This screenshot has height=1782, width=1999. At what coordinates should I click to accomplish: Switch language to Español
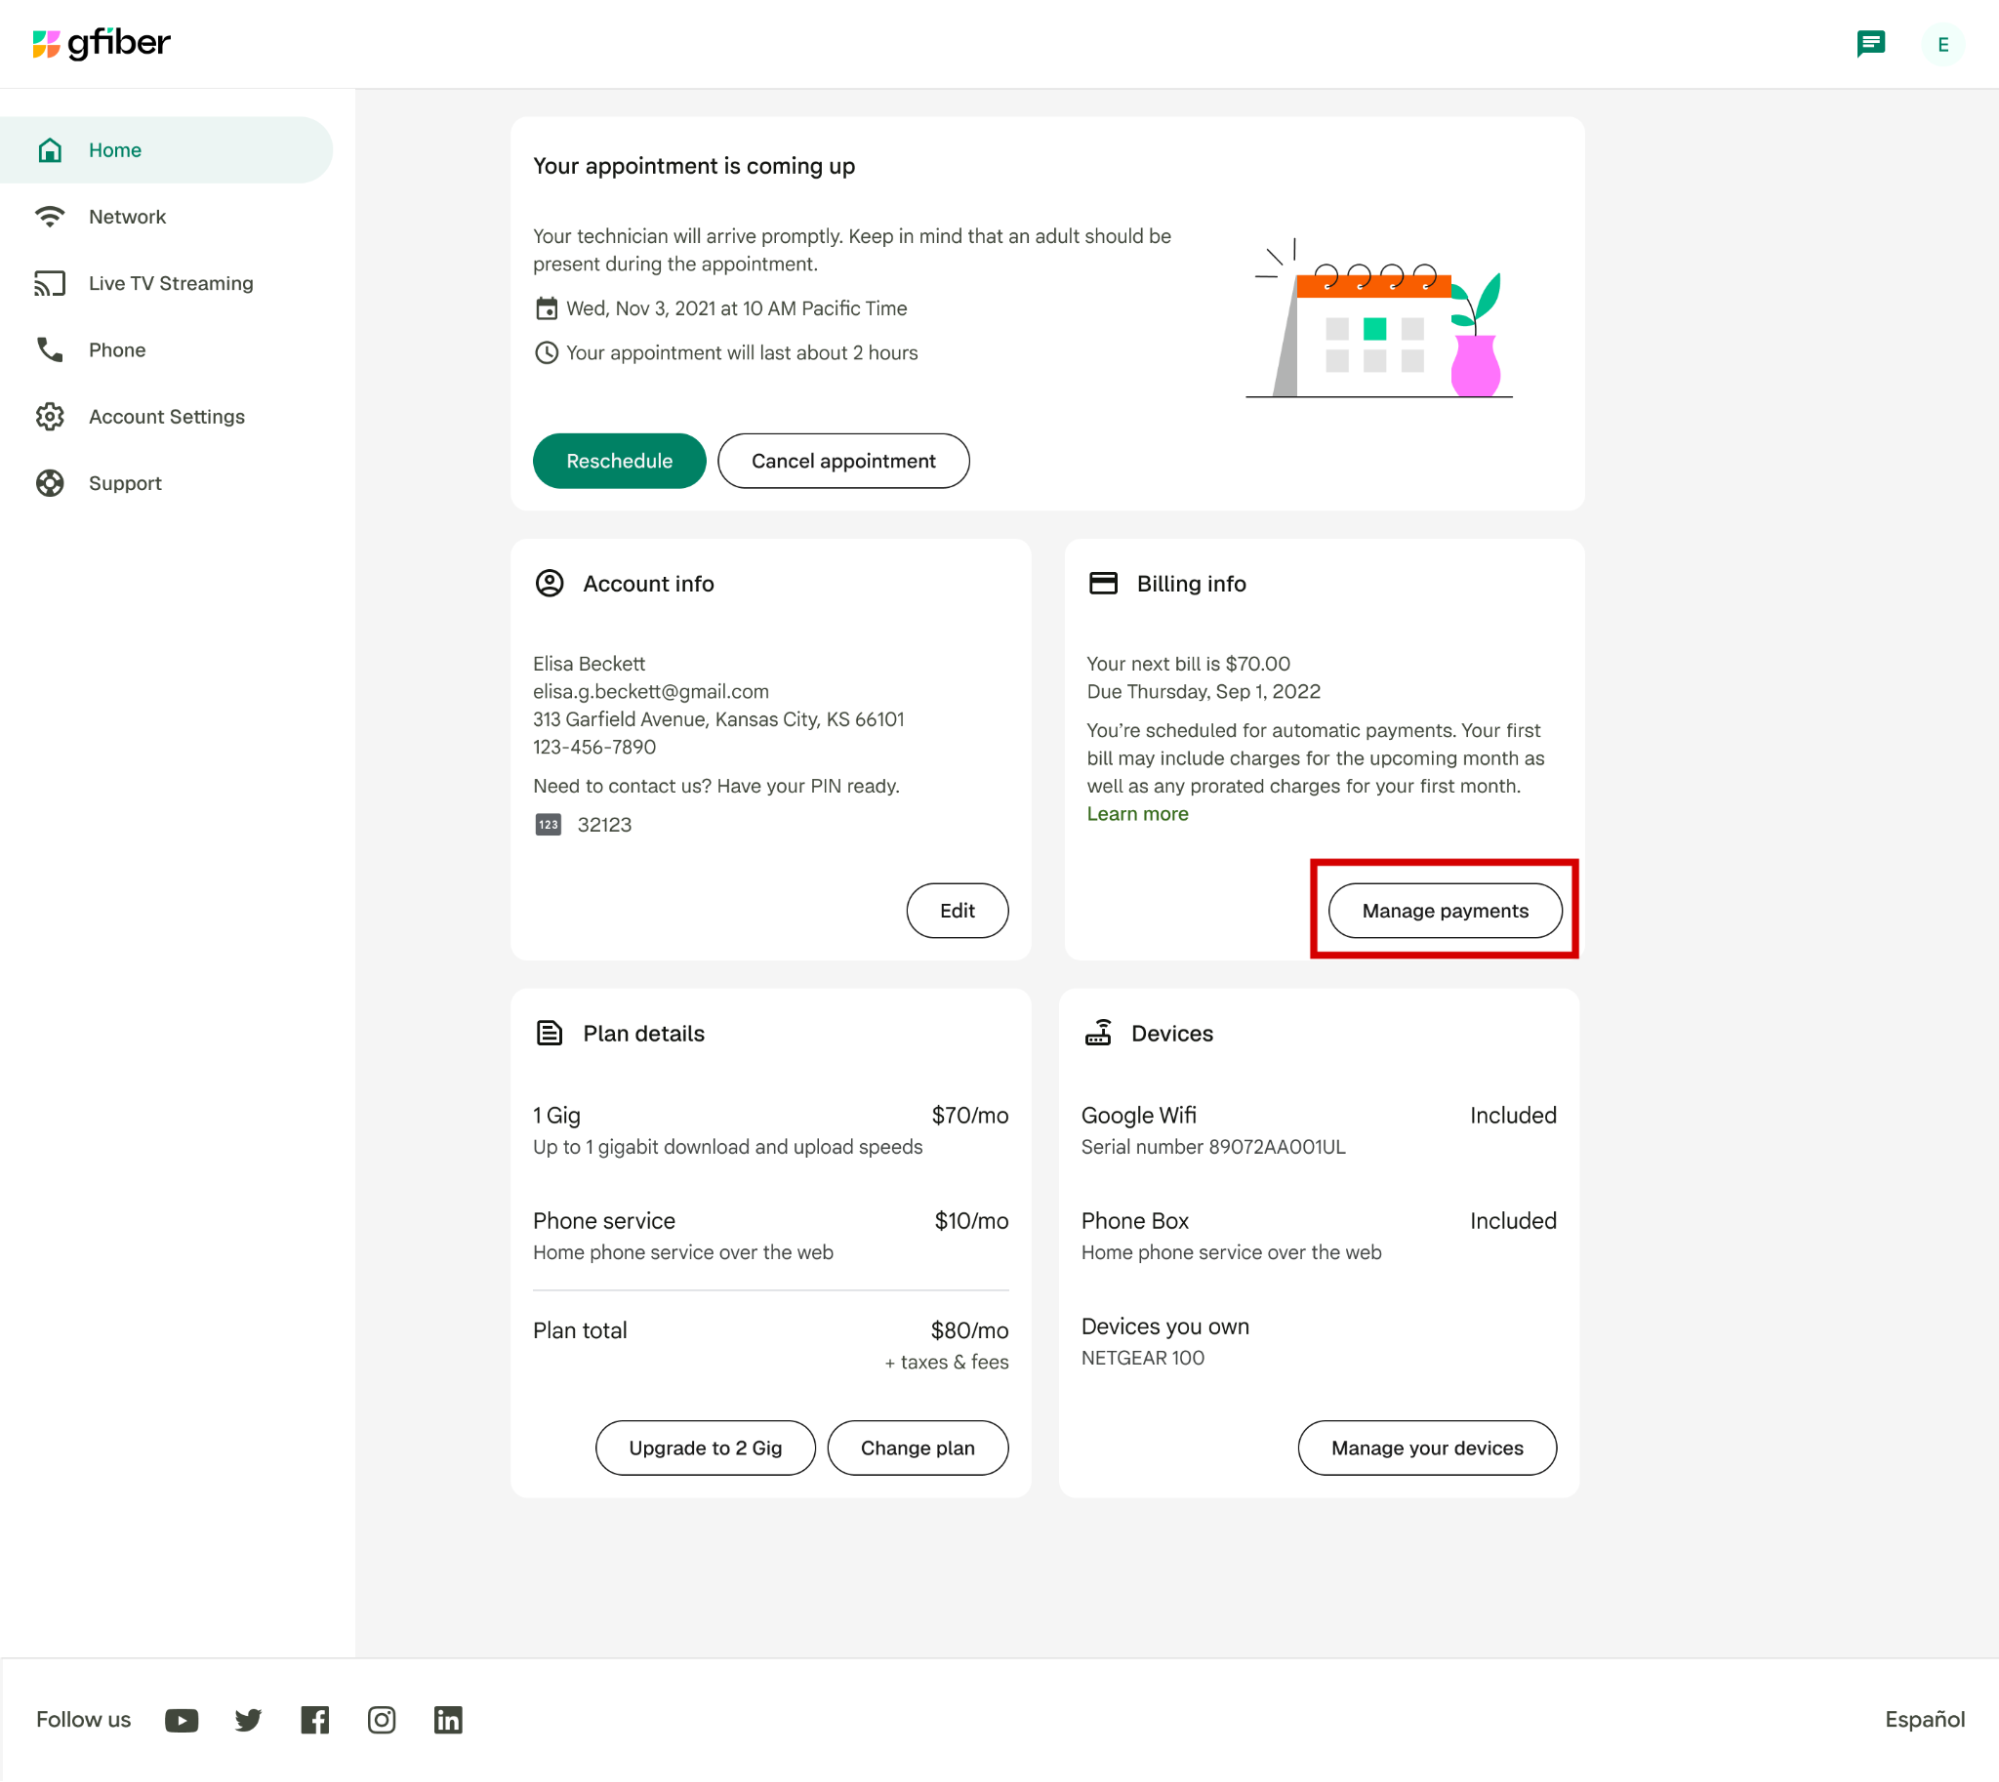(1924, 1719)
